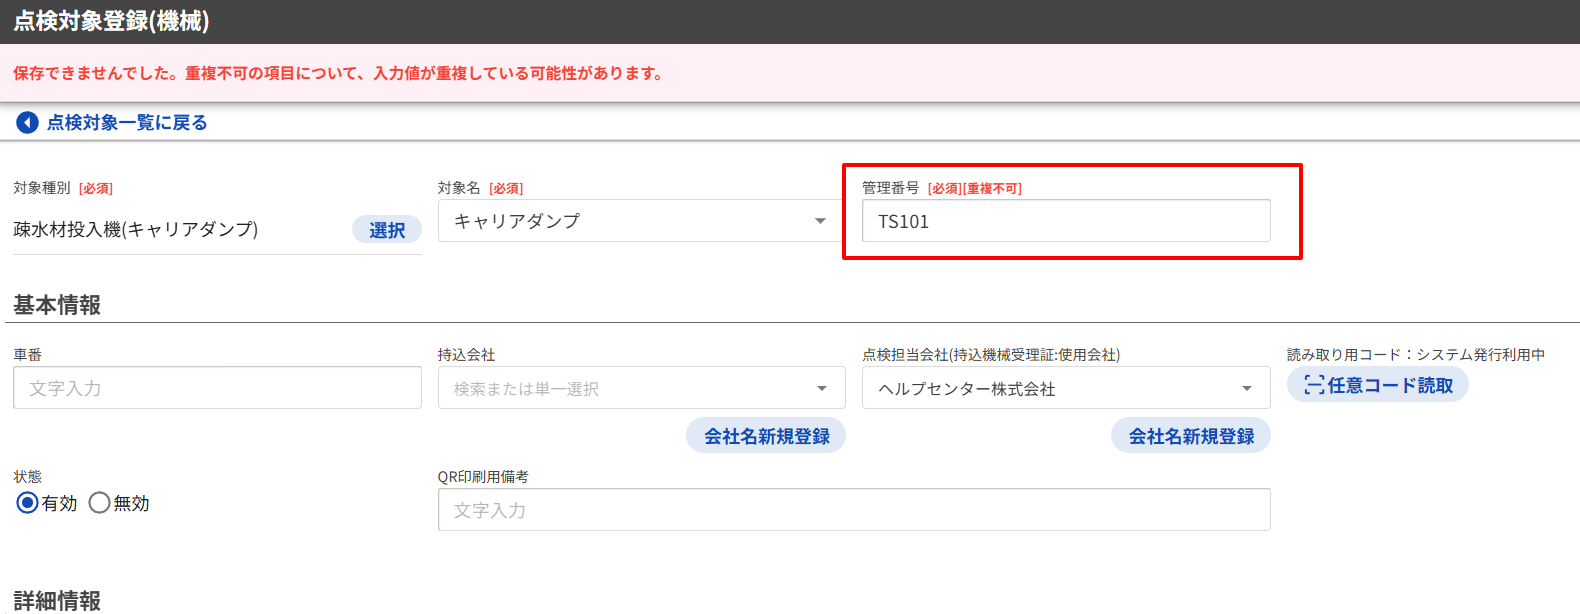The image size is (1580, 614).
Task: Click the 有効 label text
Action: coord(60,504)
